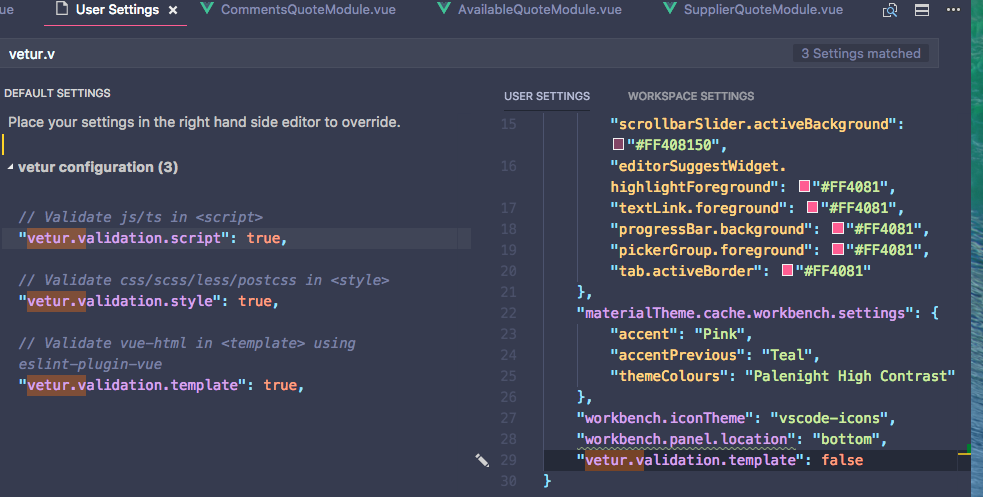Open color swatch for pickerGroup.foreground
Viewport: 983px width, 497px height.
click(838, 249)
